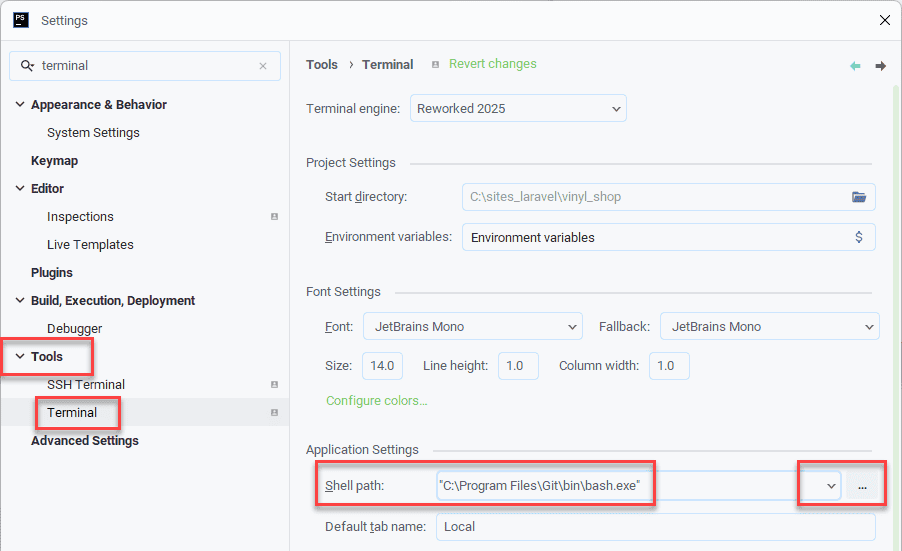Open the Keymap settings page
The image size is (902, 551).
point(54,161)
